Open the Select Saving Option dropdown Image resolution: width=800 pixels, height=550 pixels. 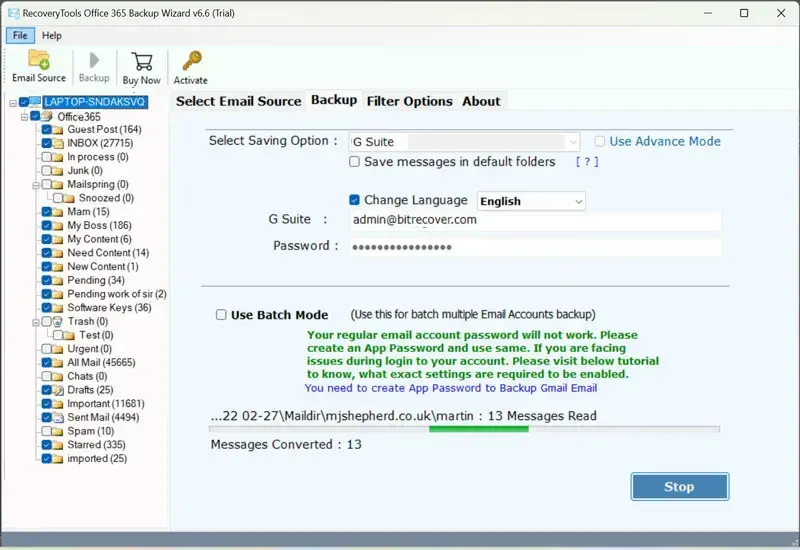464,142
